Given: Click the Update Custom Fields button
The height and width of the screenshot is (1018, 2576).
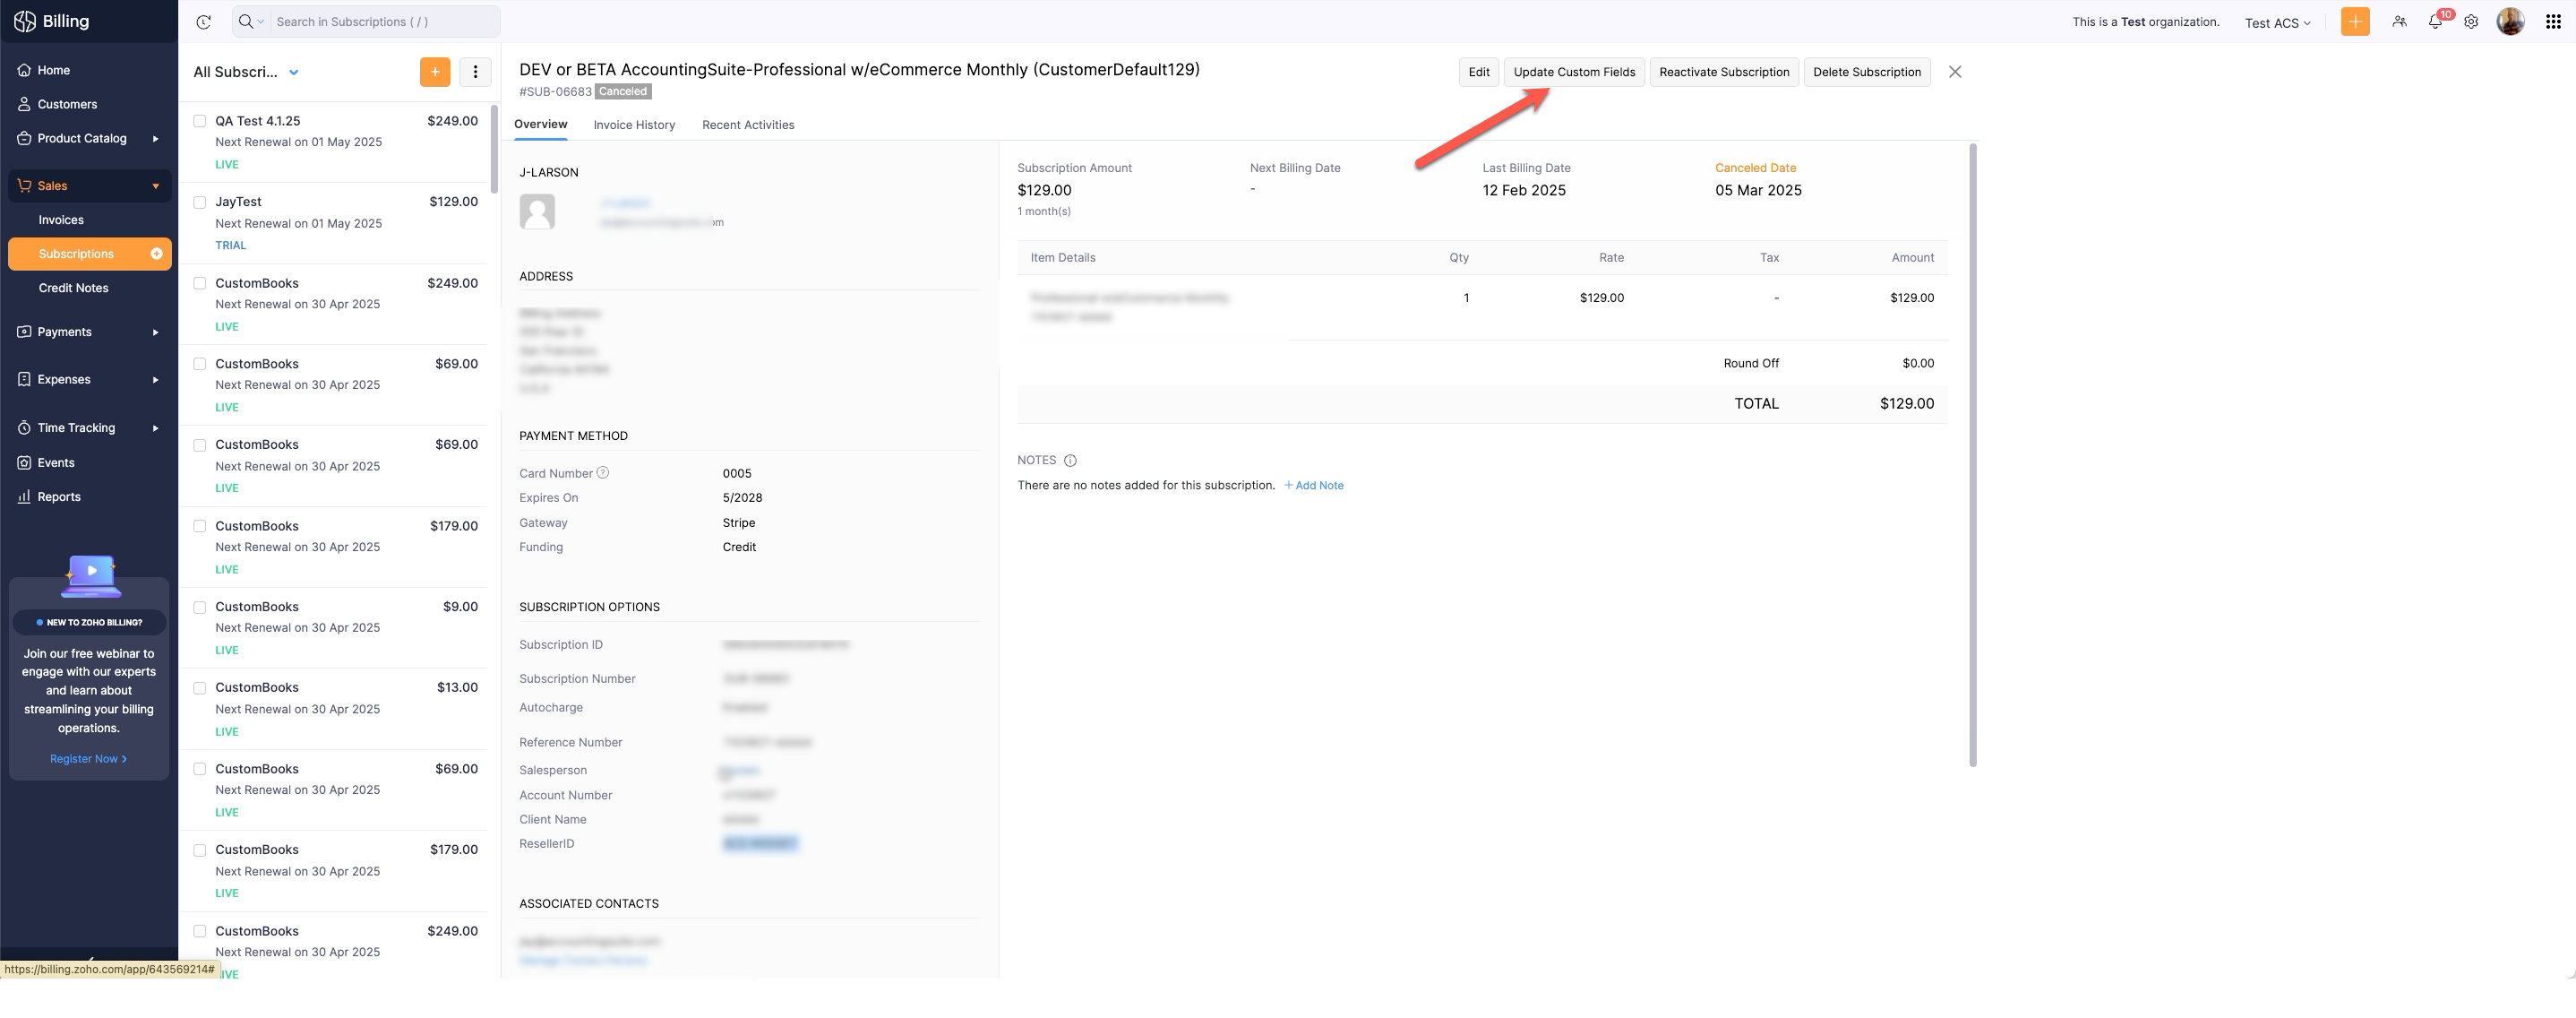Looking at the screenshot, I should pos(1573,72).
